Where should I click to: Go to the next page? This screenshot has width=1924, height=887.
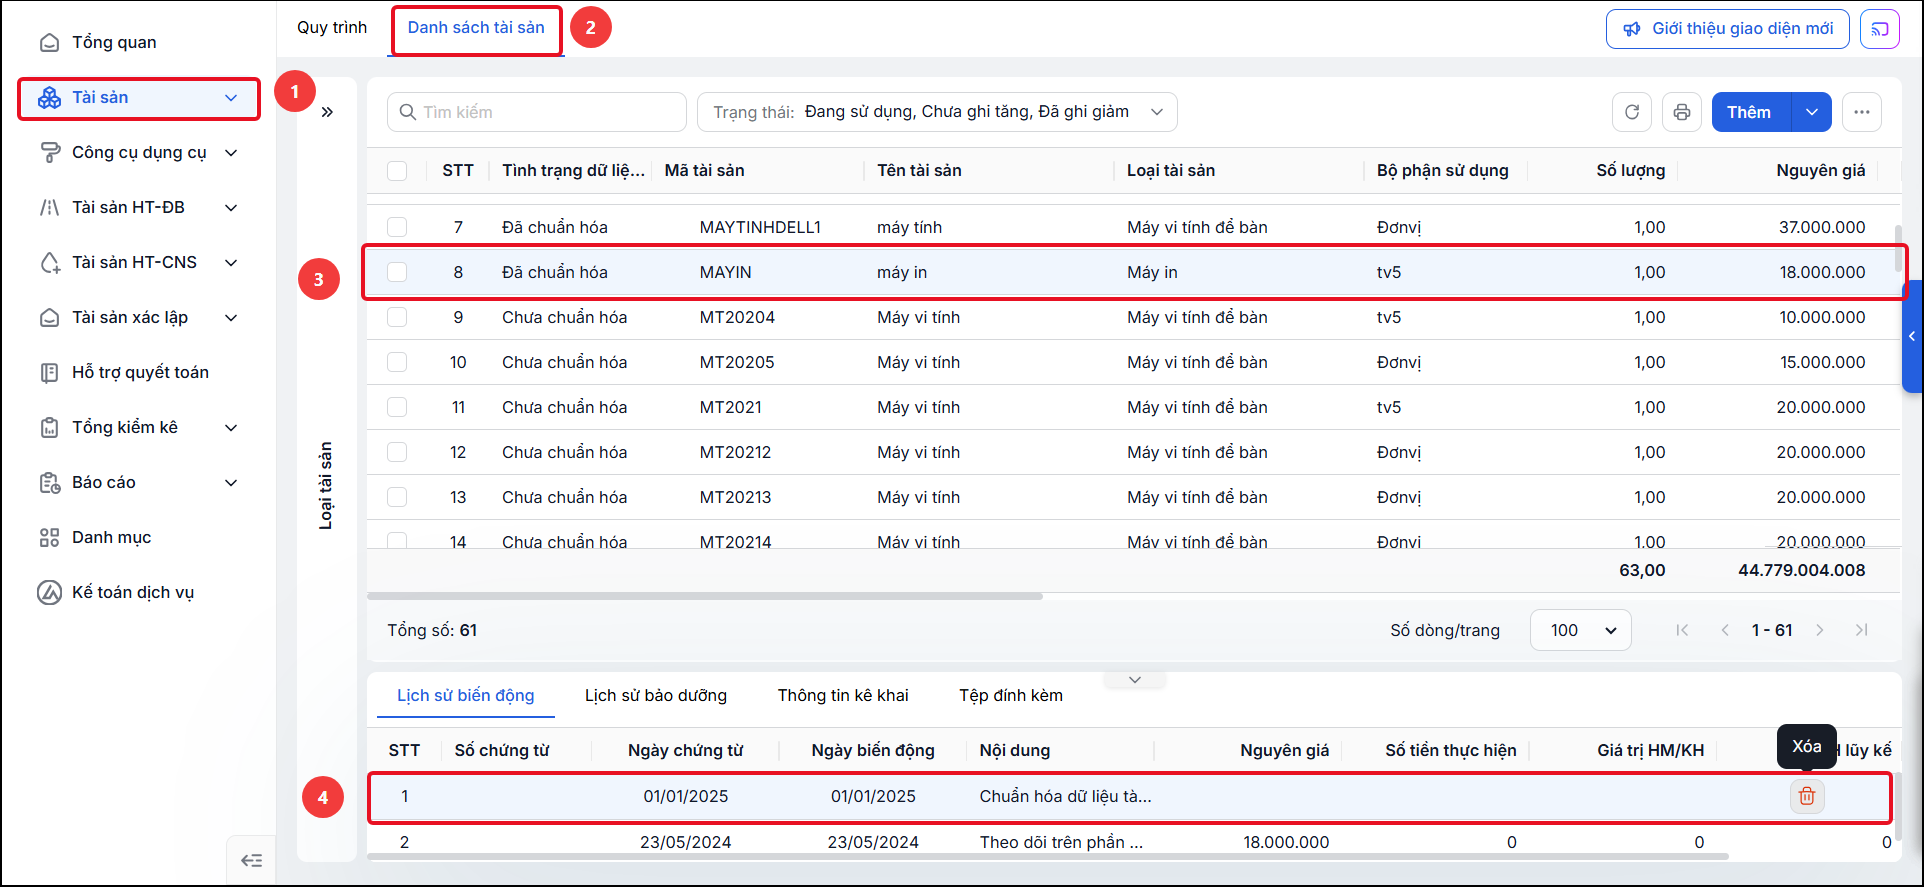(1820, 630)
